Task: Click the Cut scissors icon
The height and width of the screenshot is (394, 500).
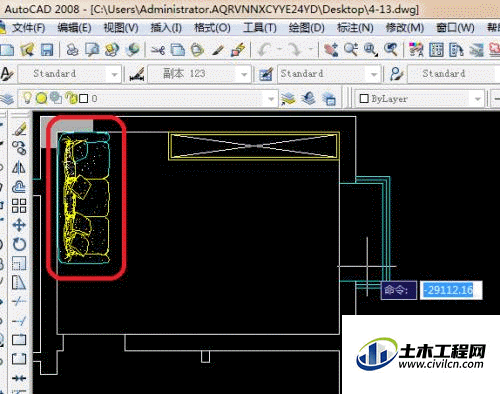Action: 158,50
